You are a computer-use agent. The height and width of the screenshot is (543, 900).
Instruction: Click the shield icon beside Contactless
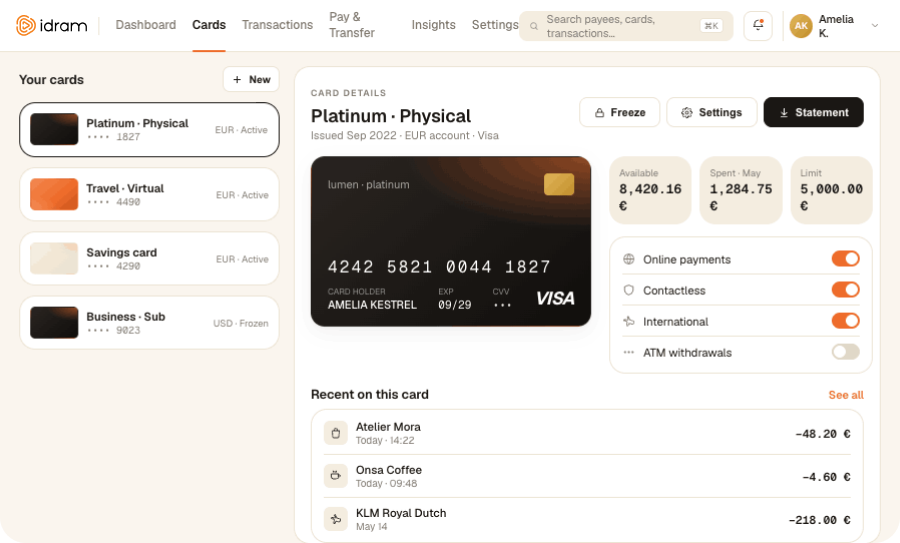click(629, 290)
